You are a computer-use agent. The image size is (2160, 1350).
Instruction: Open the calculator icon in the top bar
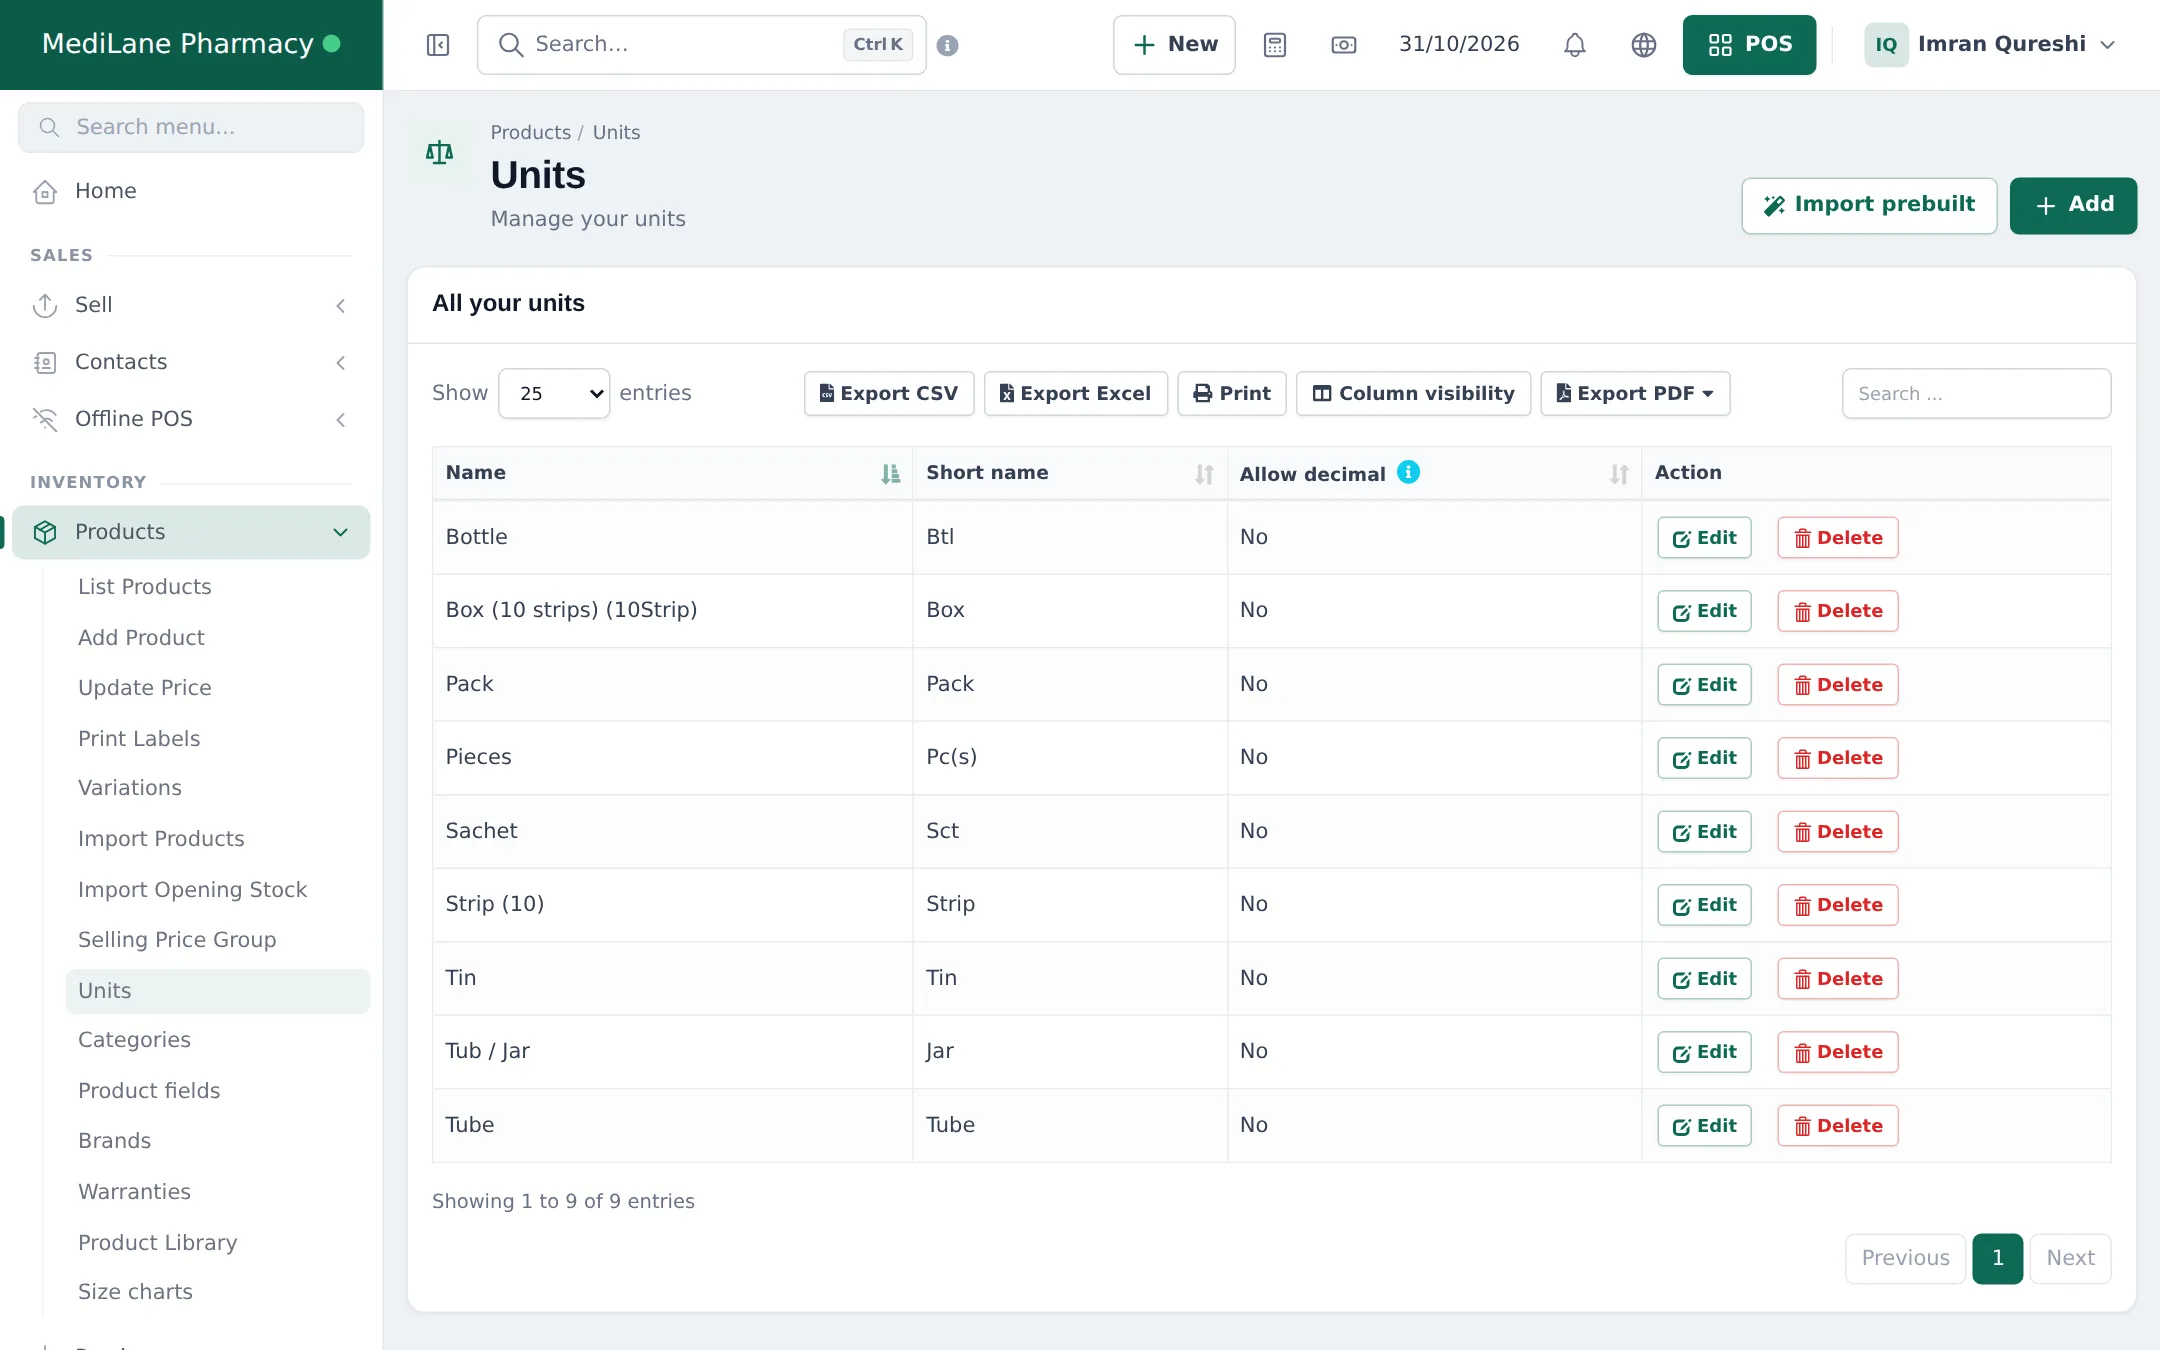1275,45
